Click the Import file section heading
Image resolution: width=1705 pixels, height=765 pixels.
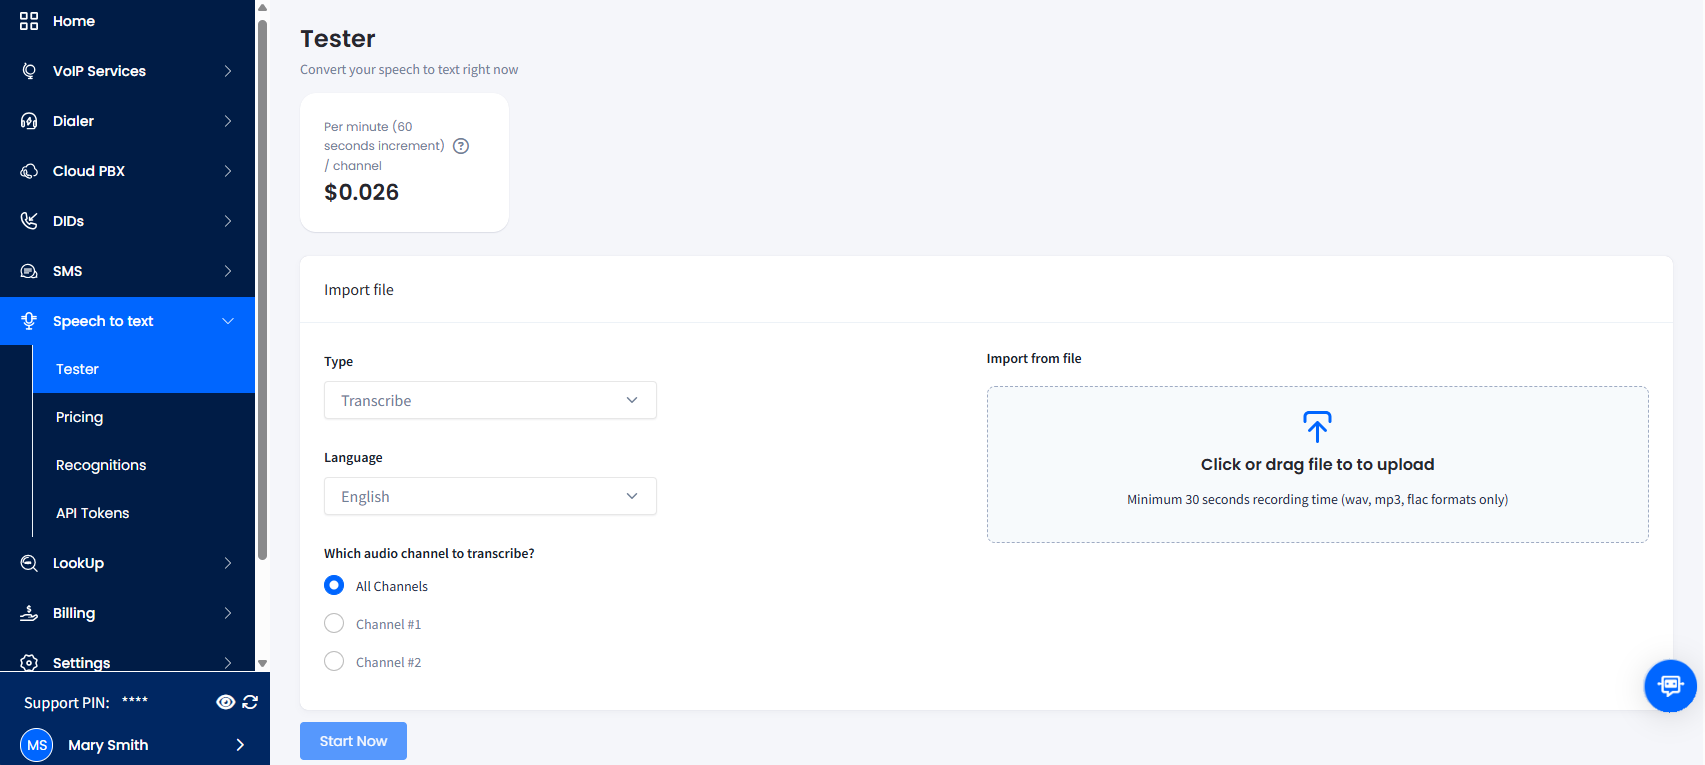click(359, 290)
